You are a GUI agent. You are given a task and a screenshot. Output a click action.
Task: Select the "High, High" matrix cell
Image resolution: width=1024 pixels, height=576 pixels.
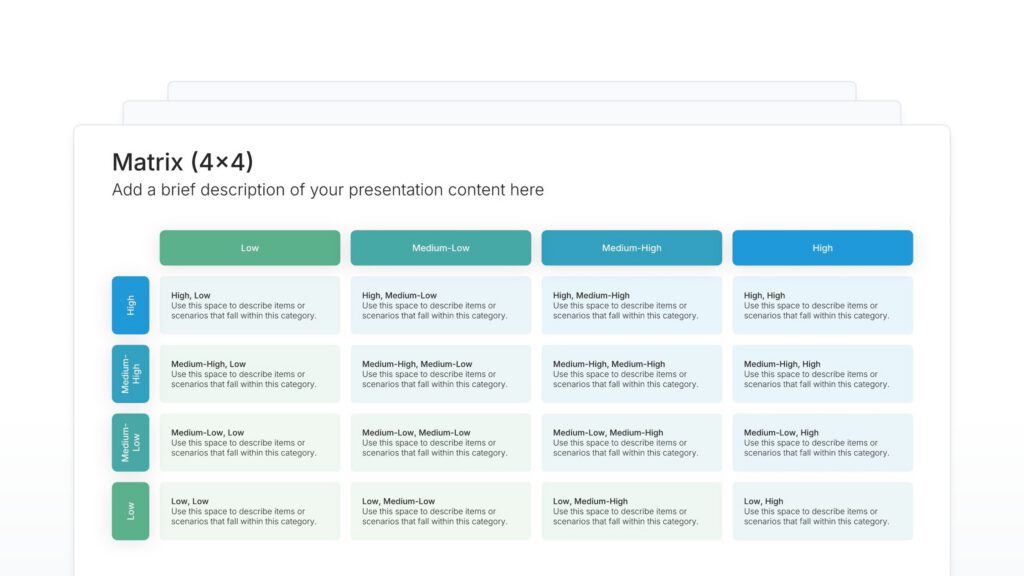[822, 305]
